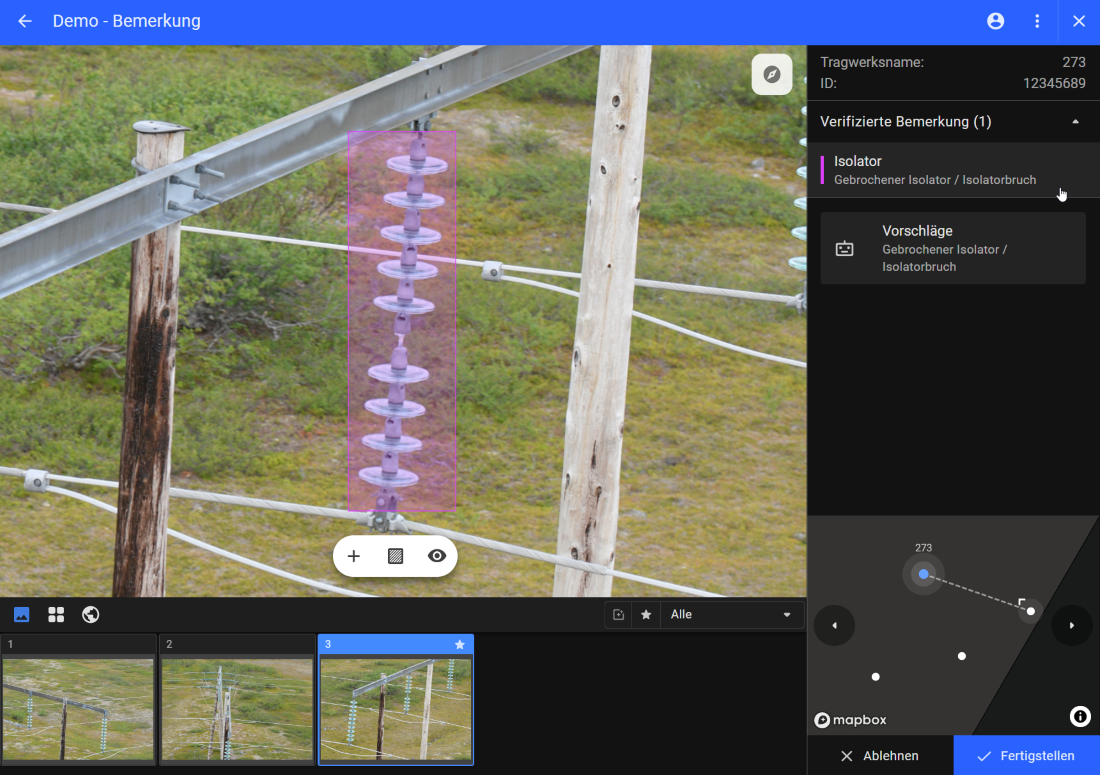Open the three-dot more options menu
Image resolution: width=1100 pixels, height=775 pixels.
point(1037,21)
